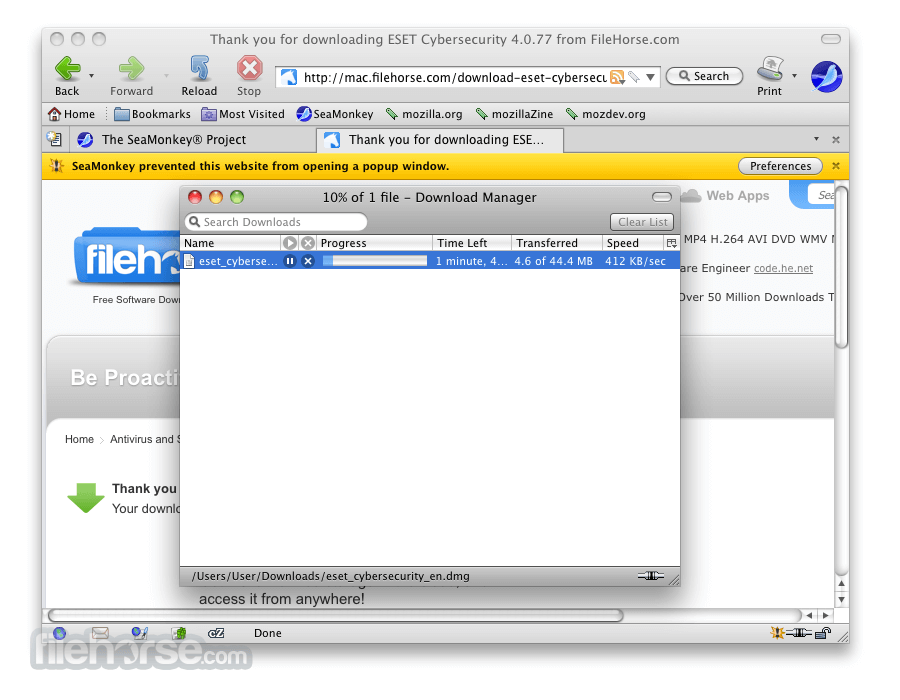The width and height of the screenshot is (900, 700).
Task: Open the code.he.net link
Action: (783, 269)
